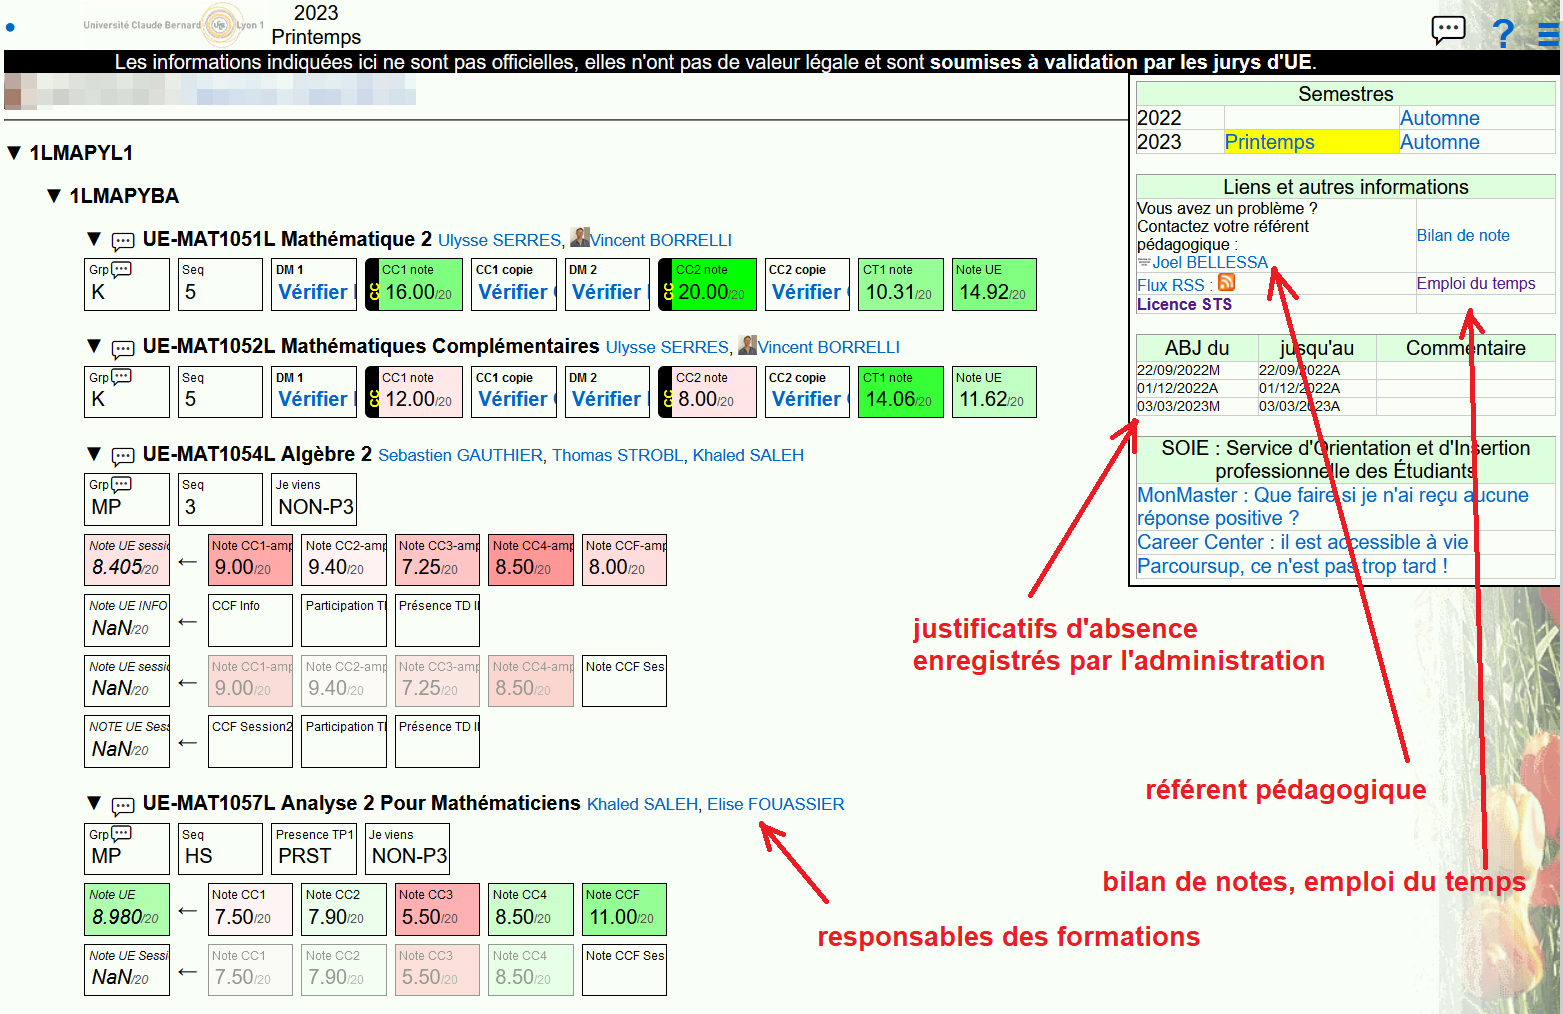The width and height of the screenshot is (1563, 1014).
Task: Click comment bubble beside UE-MAT1057L Analyse 2 title
Action: [x=123, y=805]
